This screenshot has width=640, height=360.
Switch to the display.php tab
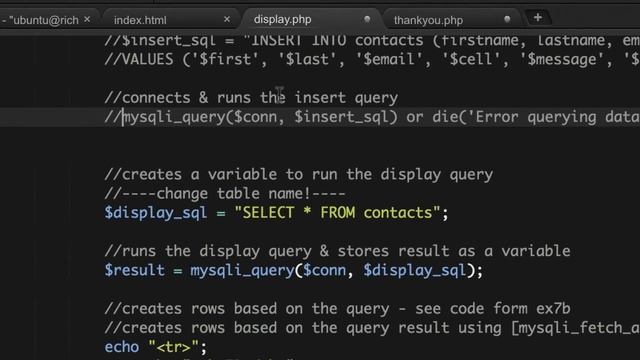[282, 19]
